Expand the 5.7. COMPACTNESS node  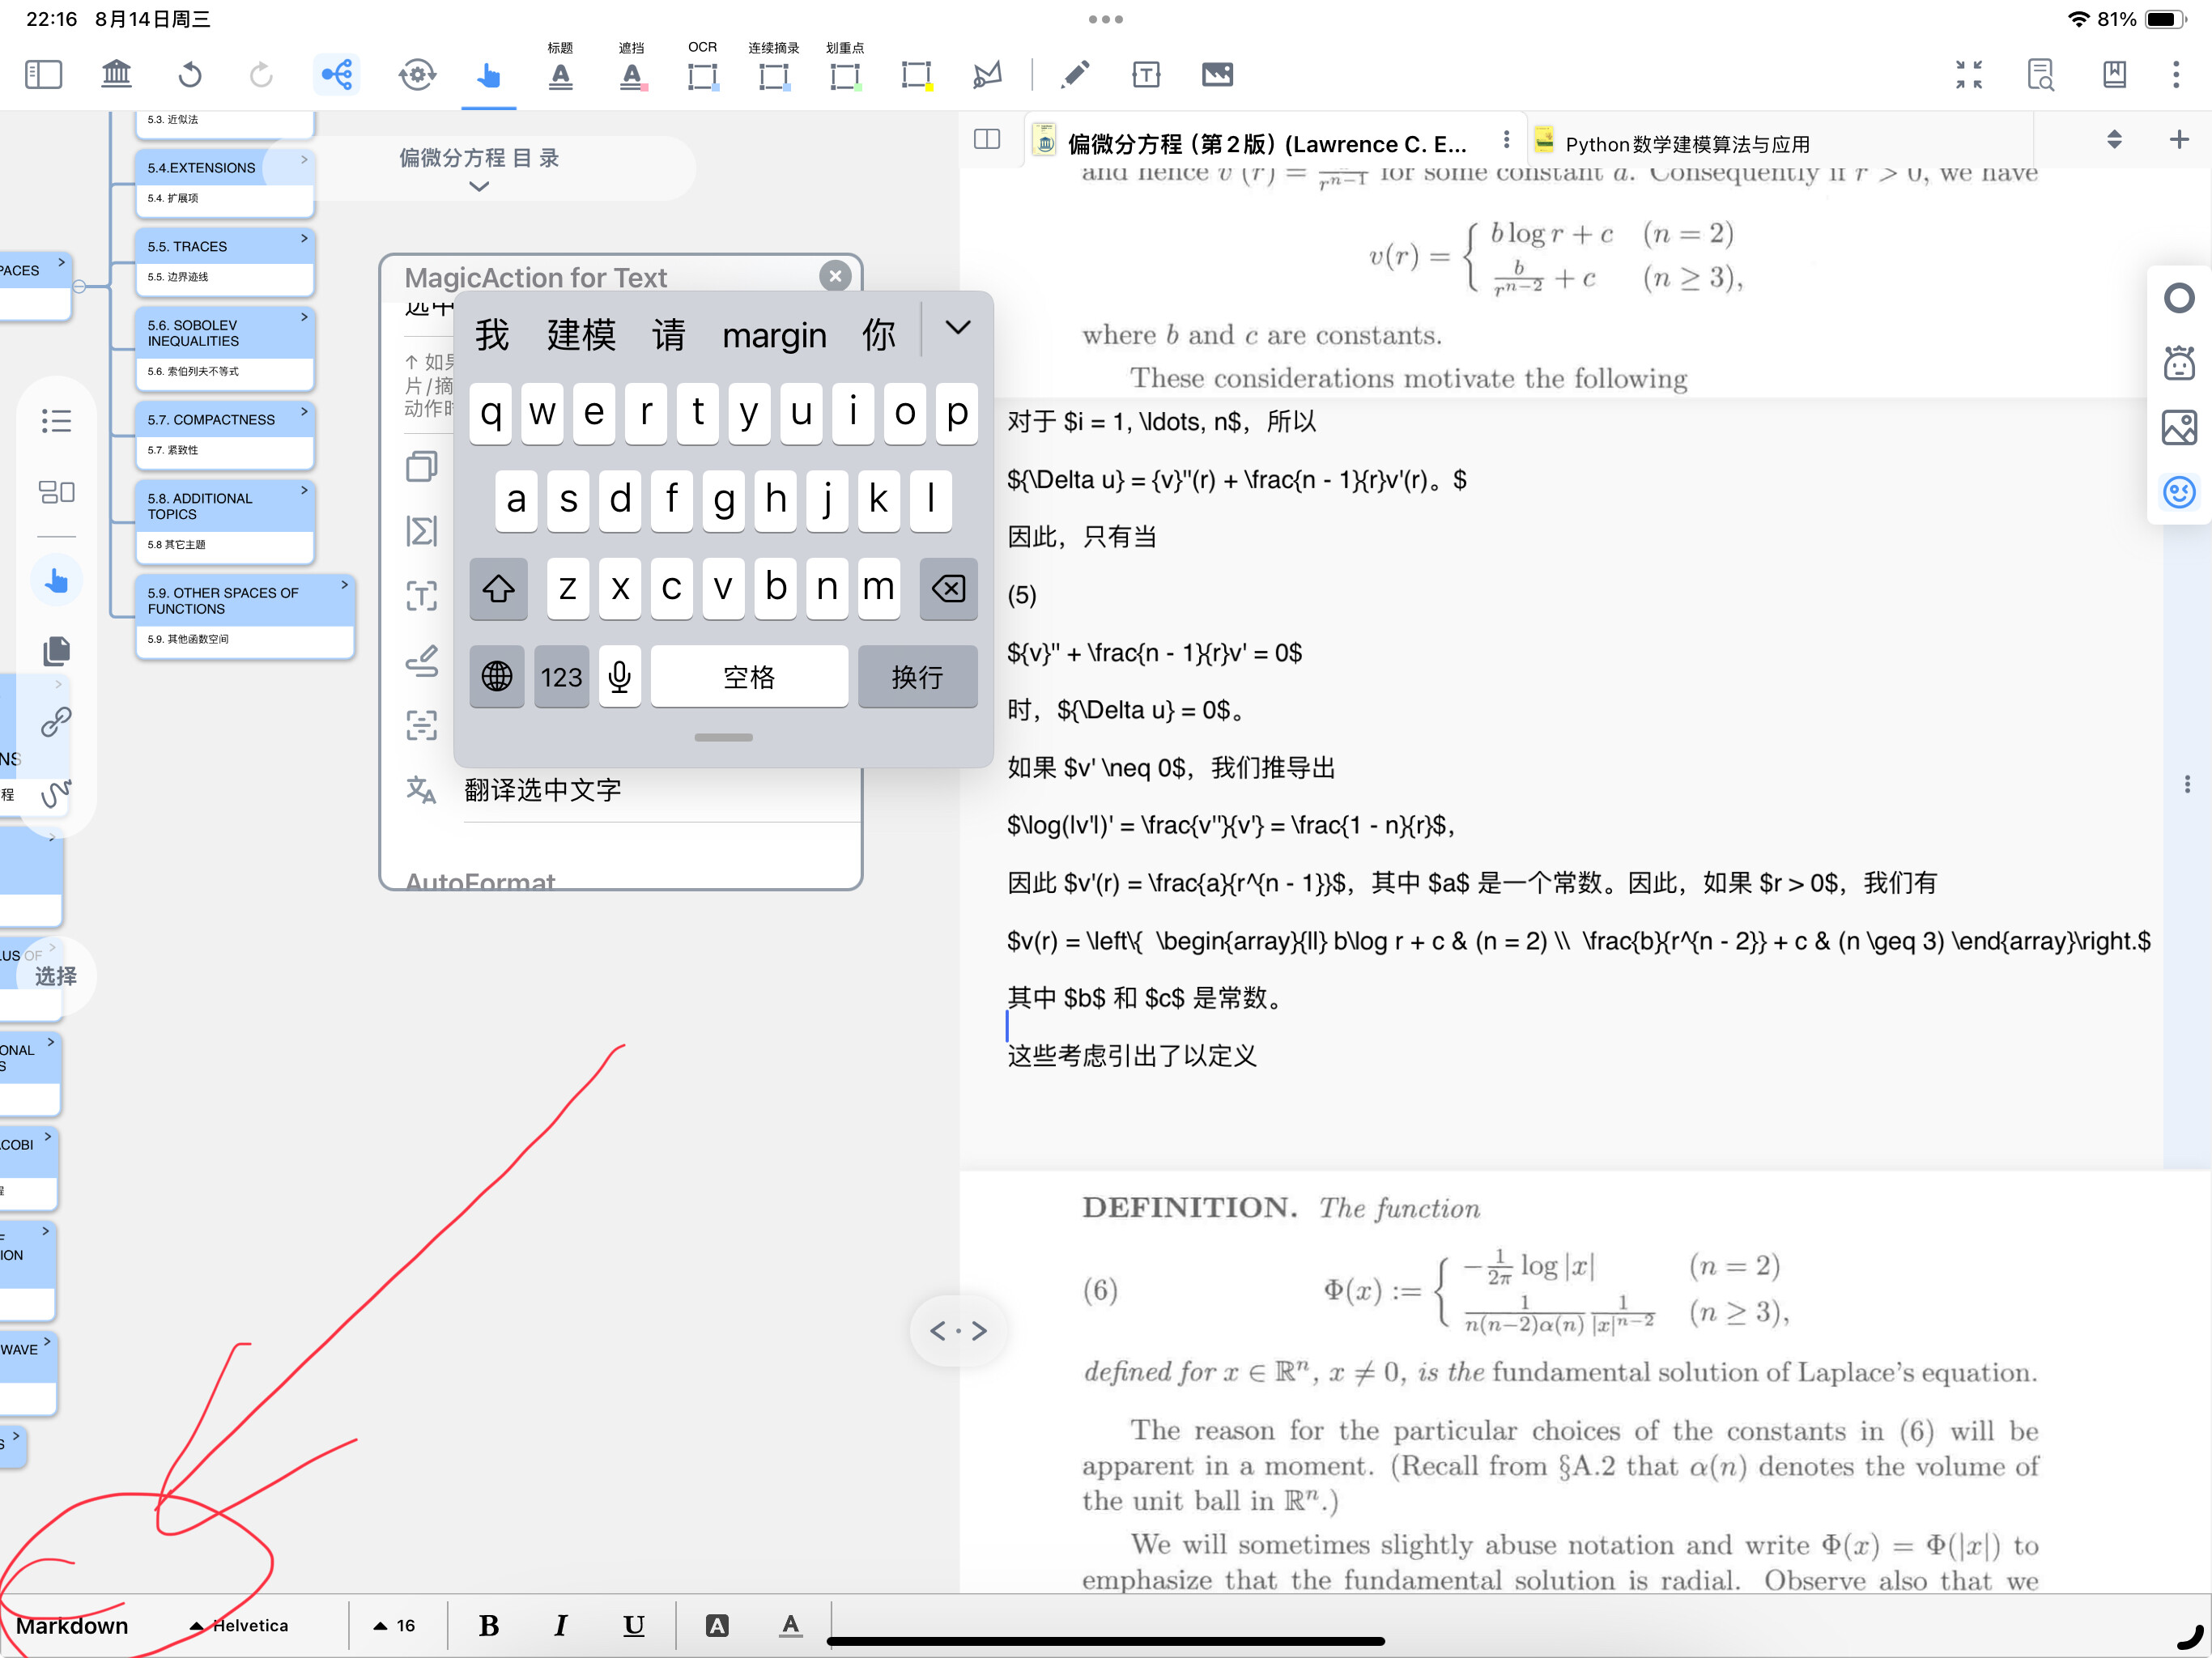(304, 411)
